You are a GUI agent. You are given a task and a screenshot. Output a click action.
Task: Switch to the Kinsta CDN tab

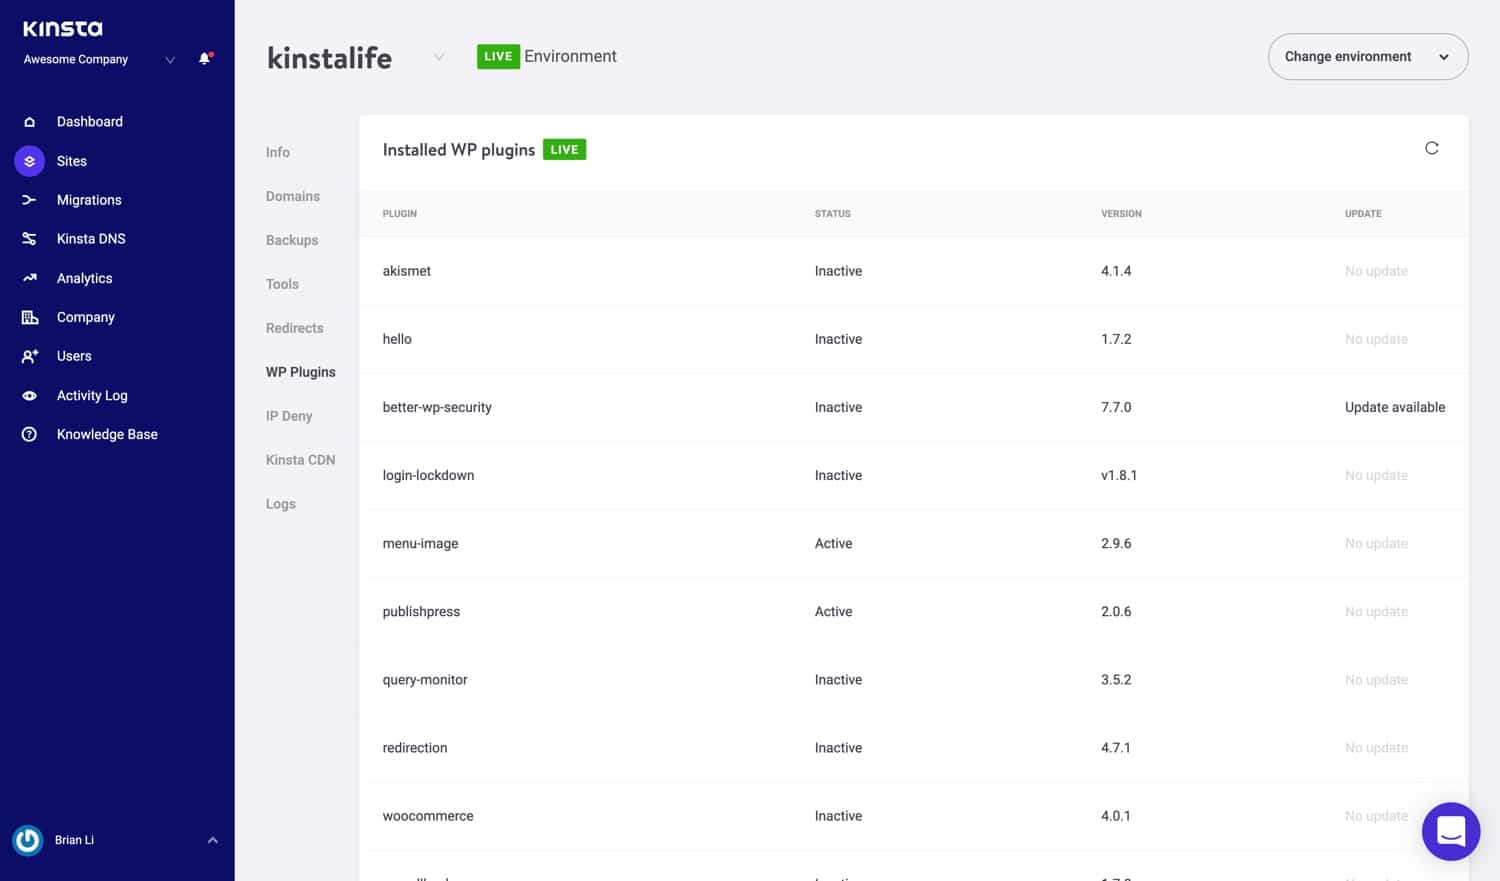pyautogui.click(x=300, y=460)
